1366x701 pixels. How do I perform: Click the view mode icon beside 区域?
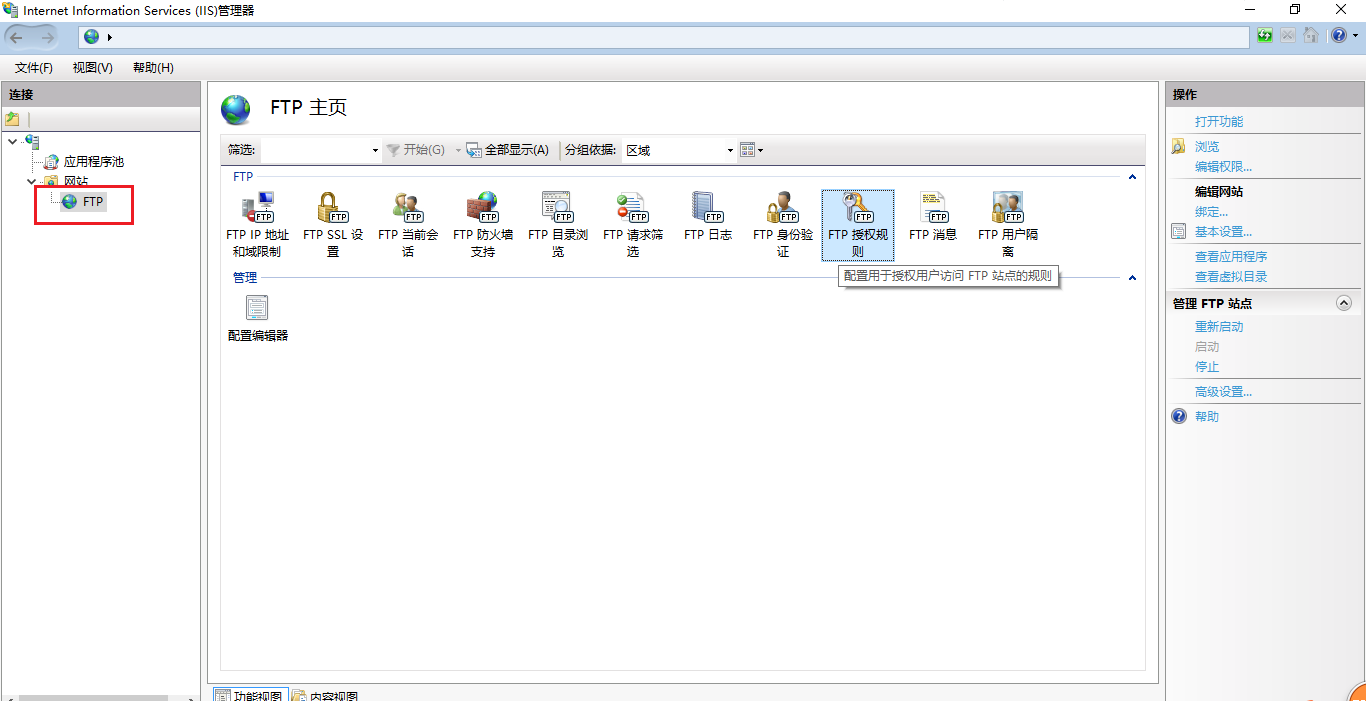pyautogui.click(x=747, y=150)
